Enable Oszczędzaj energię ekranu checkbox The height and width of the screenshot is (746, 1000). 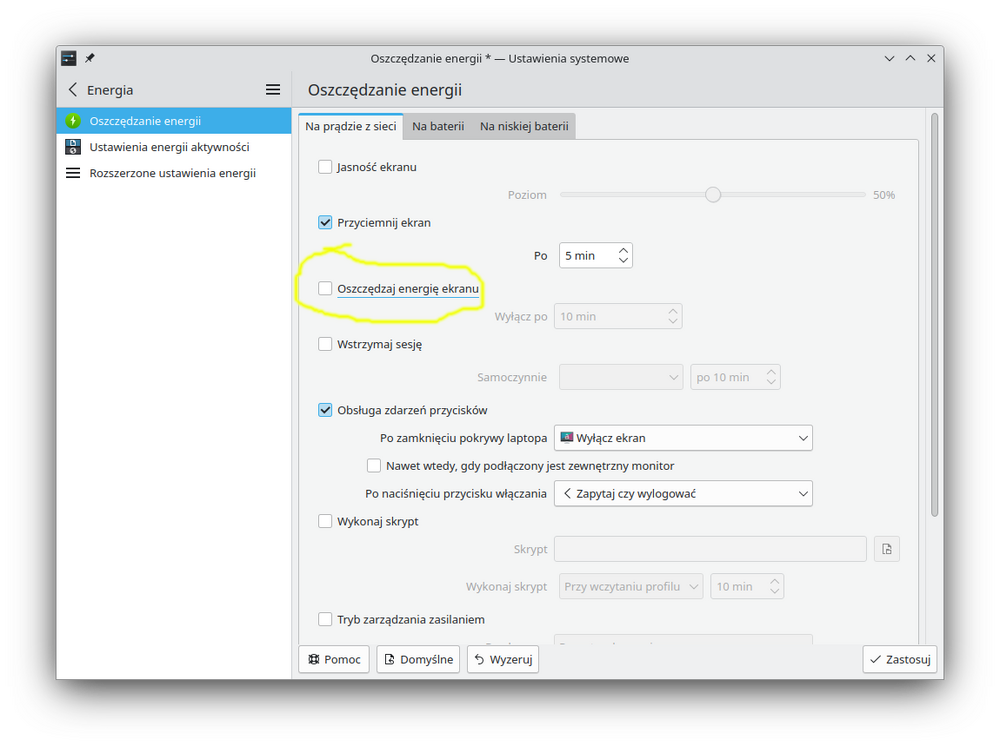325,289
